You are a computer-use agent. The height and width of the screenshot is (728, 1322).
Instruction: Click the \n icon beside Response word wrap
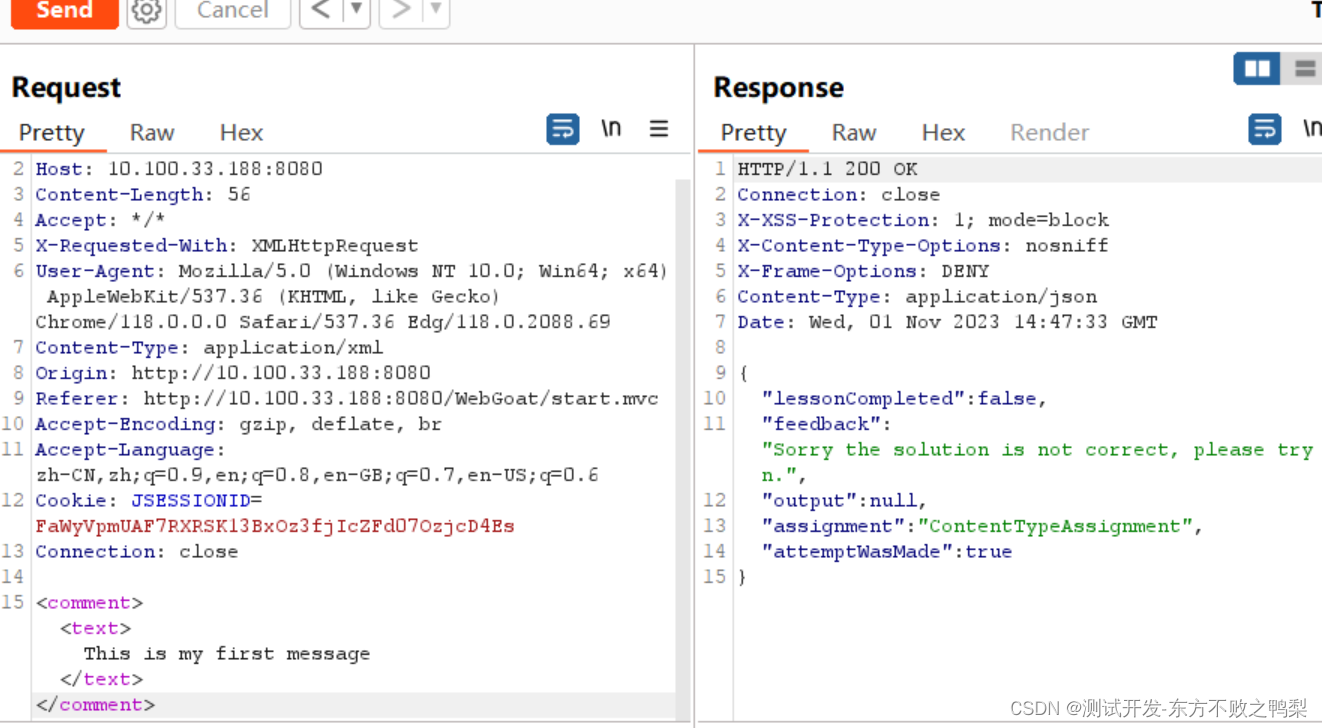pyautogui.click(x=1313, y=128)
